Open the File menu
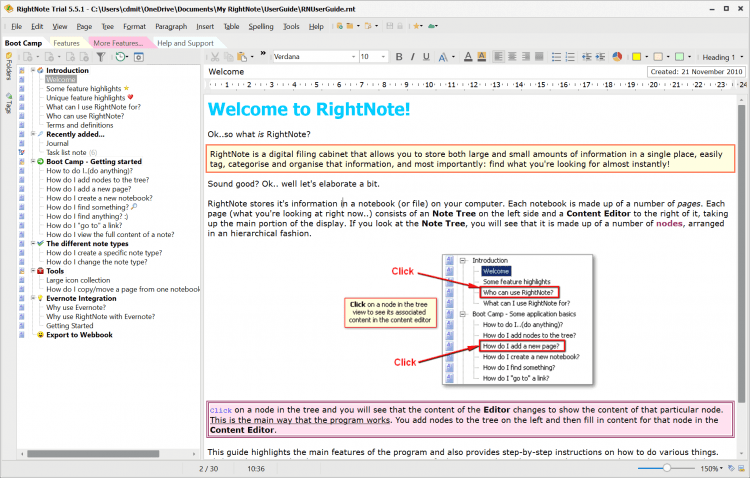The width and height of the screenshot is (750, 478). [x=16, y=26]
